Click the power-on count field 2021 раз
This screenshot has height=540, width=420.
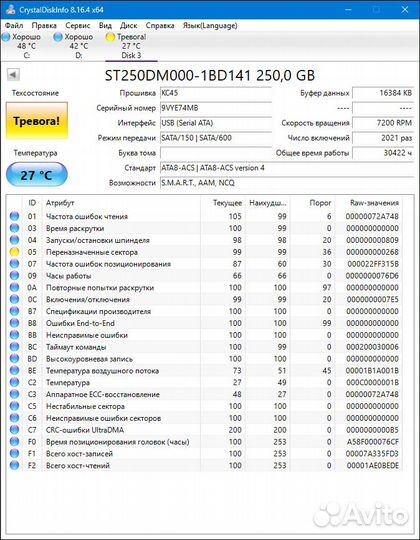point(383,138)
